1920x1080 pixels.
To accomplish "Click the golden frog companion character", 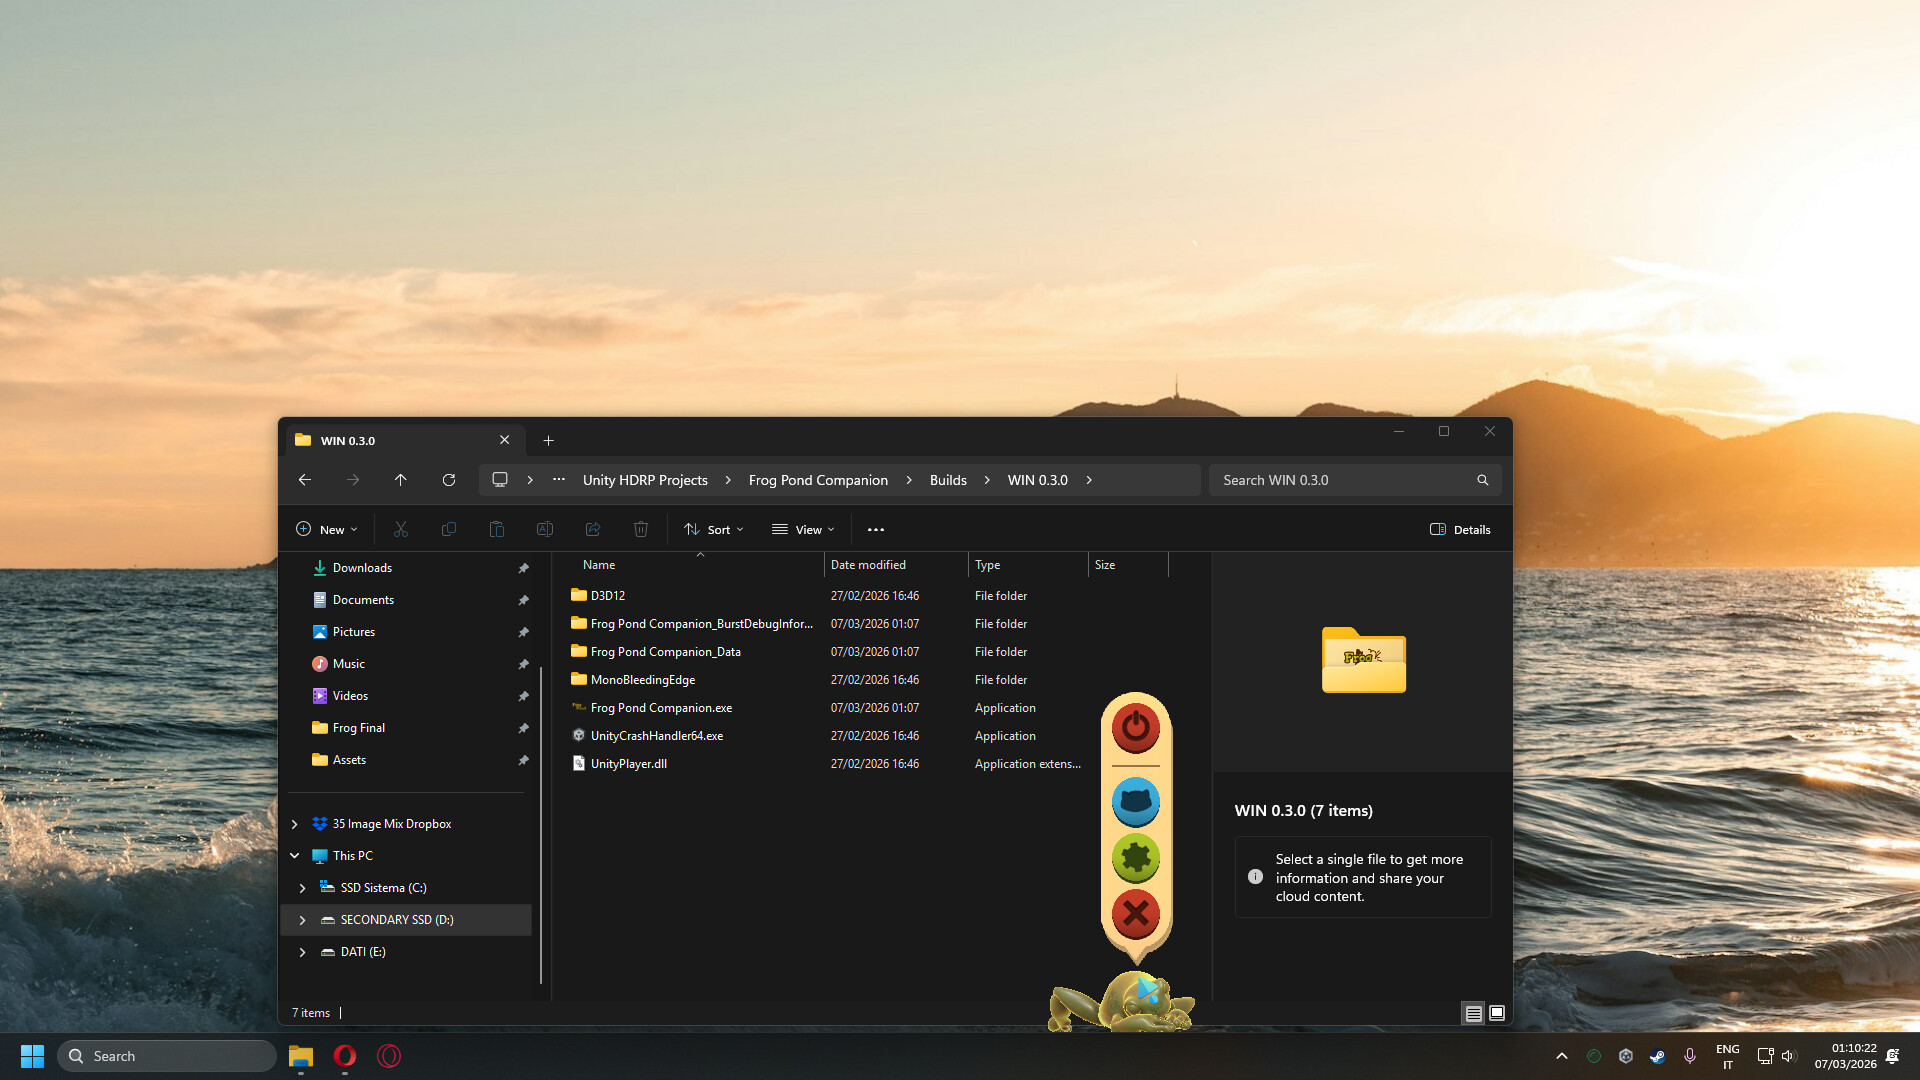I will tap(1123, 1003).
